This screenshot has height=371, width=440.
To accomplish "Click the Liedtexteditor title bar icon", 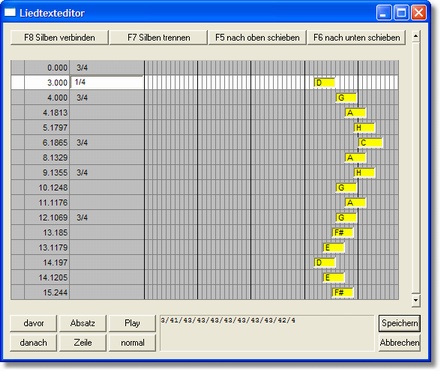I will tap(10, 13).
